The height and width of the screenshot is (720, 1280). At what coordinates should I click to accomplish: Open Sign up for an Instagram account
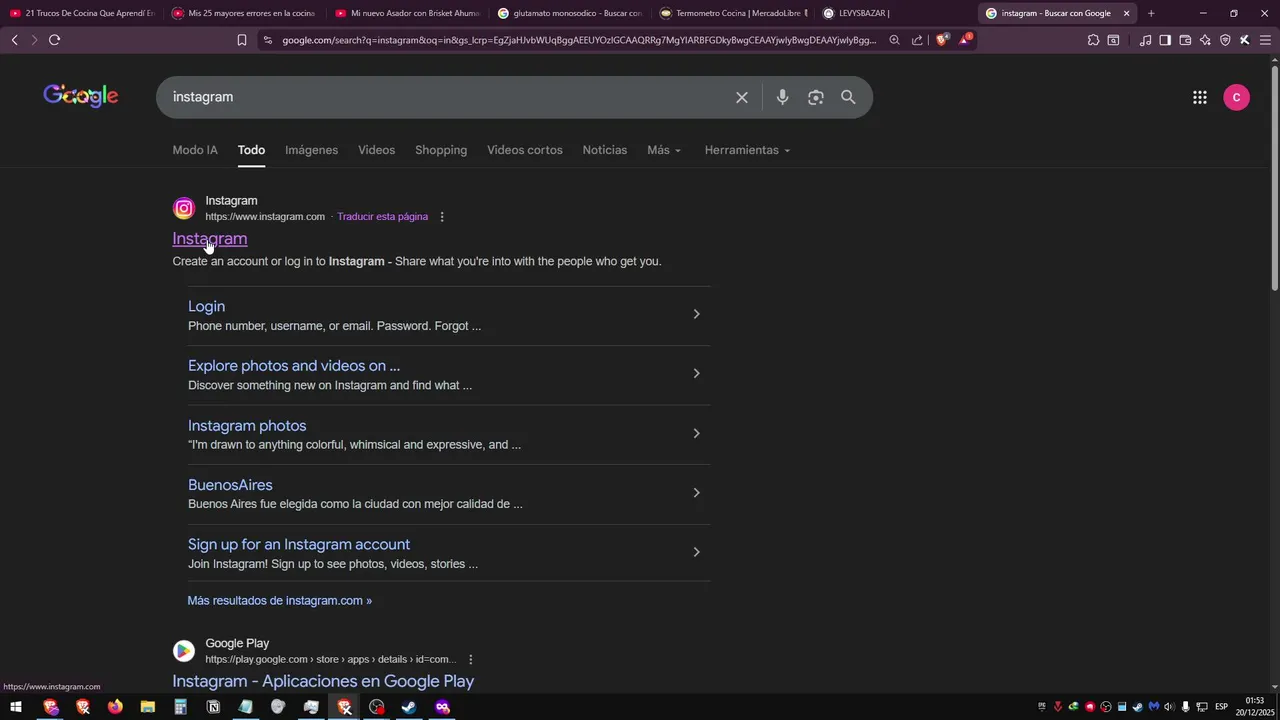click(299, 544)
